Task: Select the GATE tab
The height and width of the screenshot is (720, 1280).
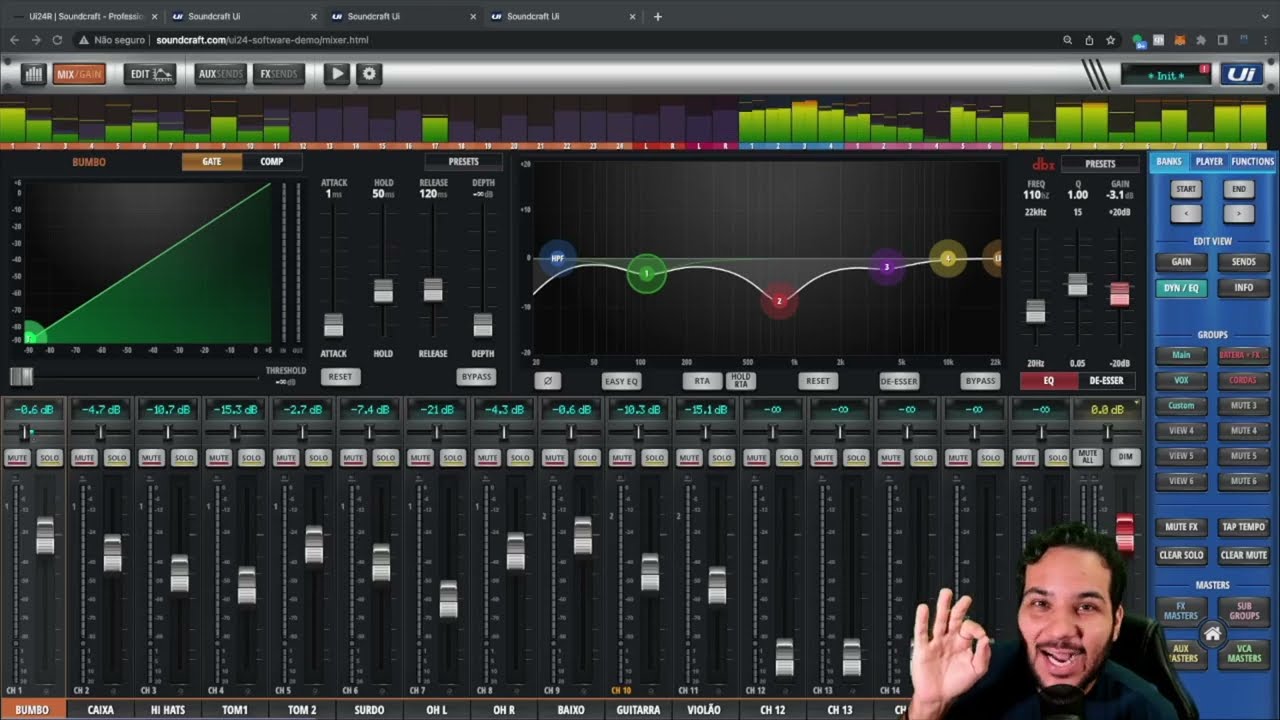Action: point(212,161)
